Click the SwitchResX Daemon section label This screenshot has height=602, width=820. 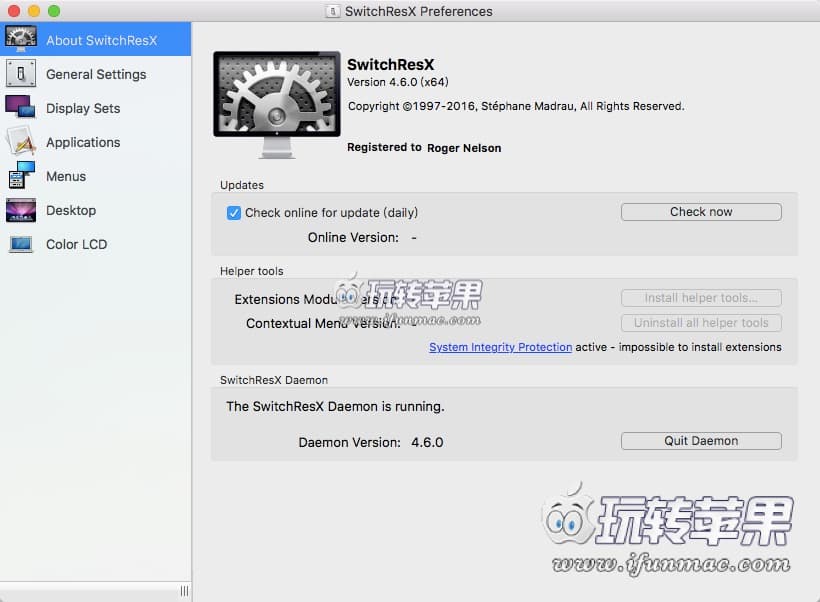pos(274,380)
